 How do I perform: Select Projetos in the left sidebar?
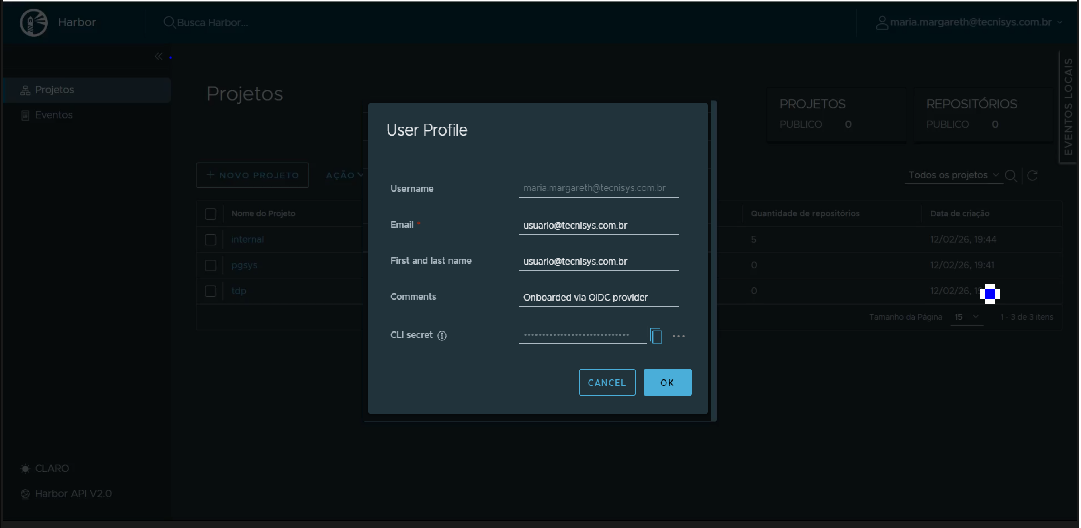[x=54, y=90]
